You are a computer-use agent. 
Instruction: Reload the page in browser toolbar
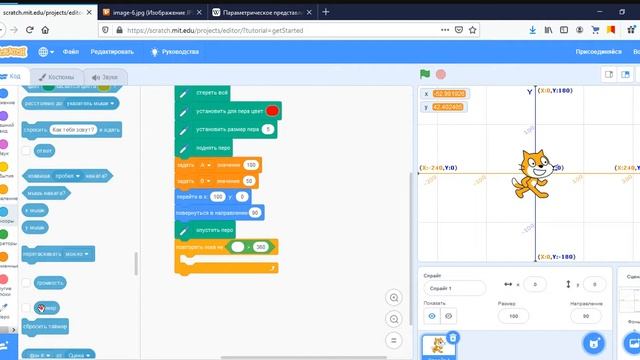pos(29,30)
